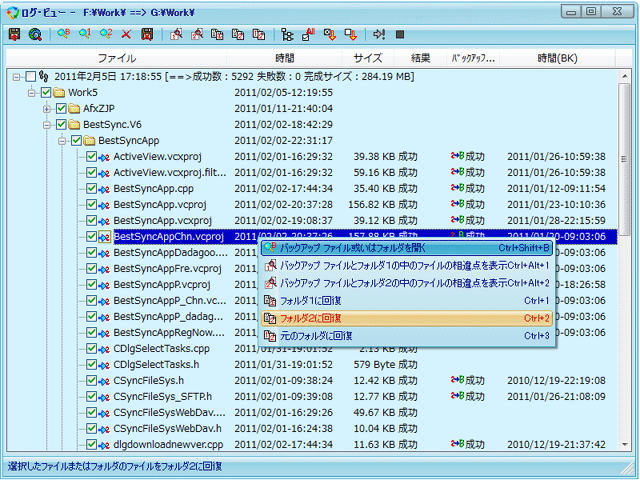640x480 pixels.
Task: Click the check All toolbar icon
Action: pyautogui.click(x=309, y=34)
